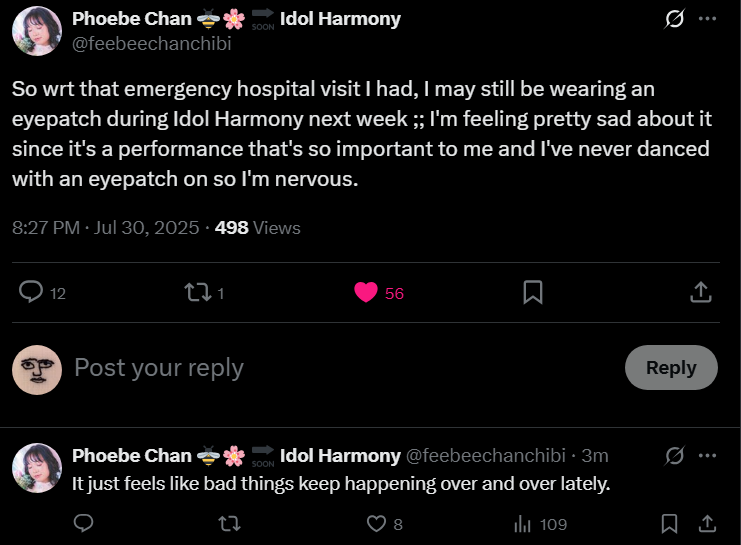Viewport: 741px width, 545px height.
Task: Open more options menu on main post
Action: 708,19
